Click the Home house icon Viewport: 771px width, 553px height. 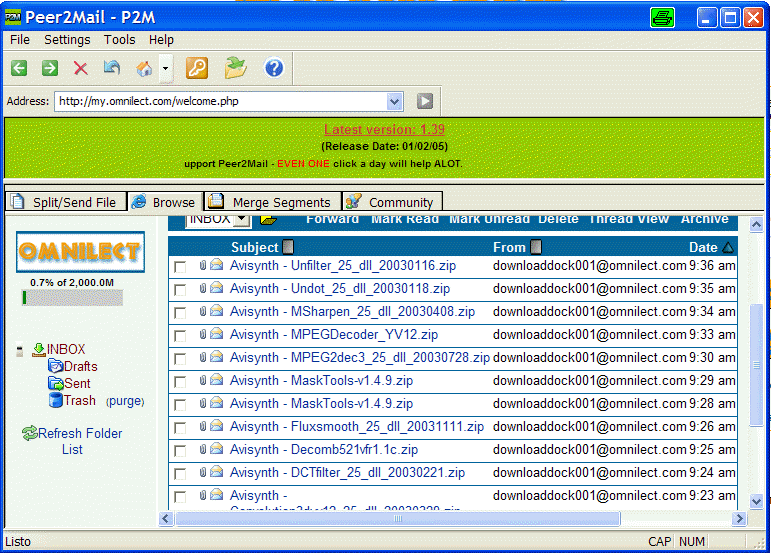[x=144, y=68]
